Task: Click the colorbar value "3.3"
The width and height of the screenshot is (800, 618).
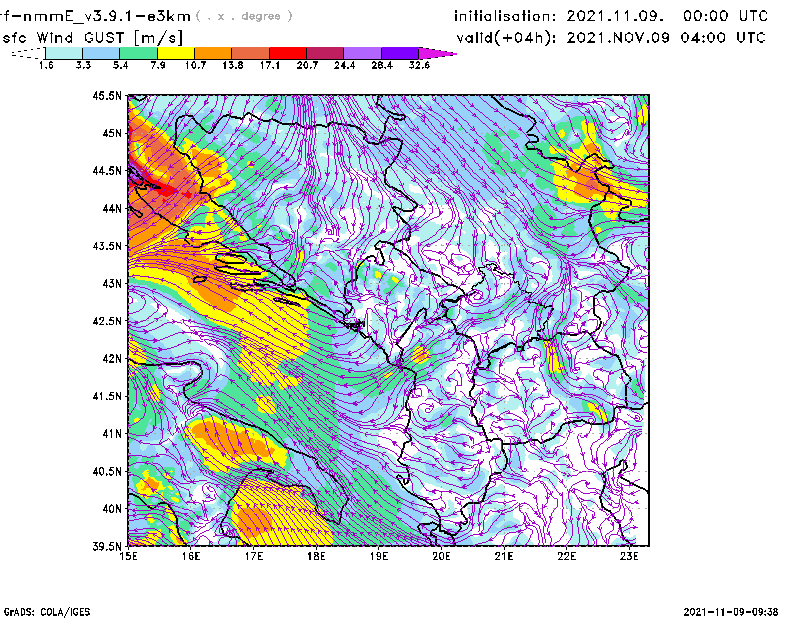Action: [83, 65]
